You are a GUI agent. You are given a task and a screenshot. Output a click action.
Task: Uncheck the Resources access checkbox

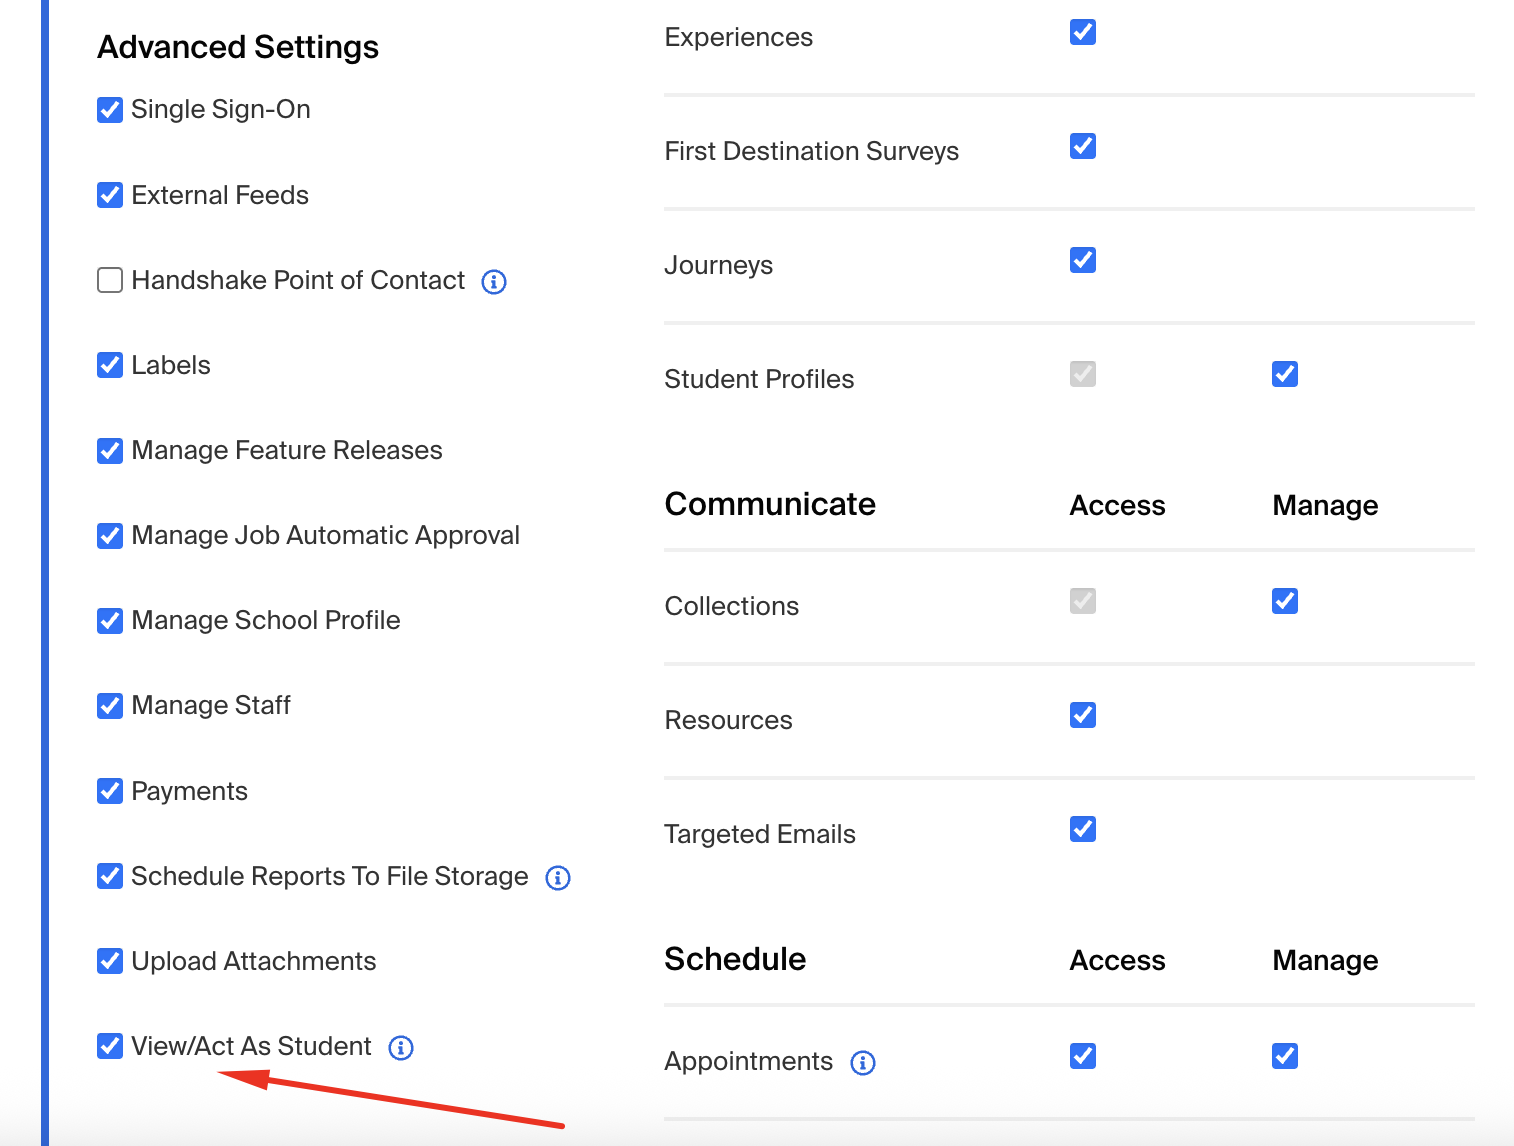1083,715
